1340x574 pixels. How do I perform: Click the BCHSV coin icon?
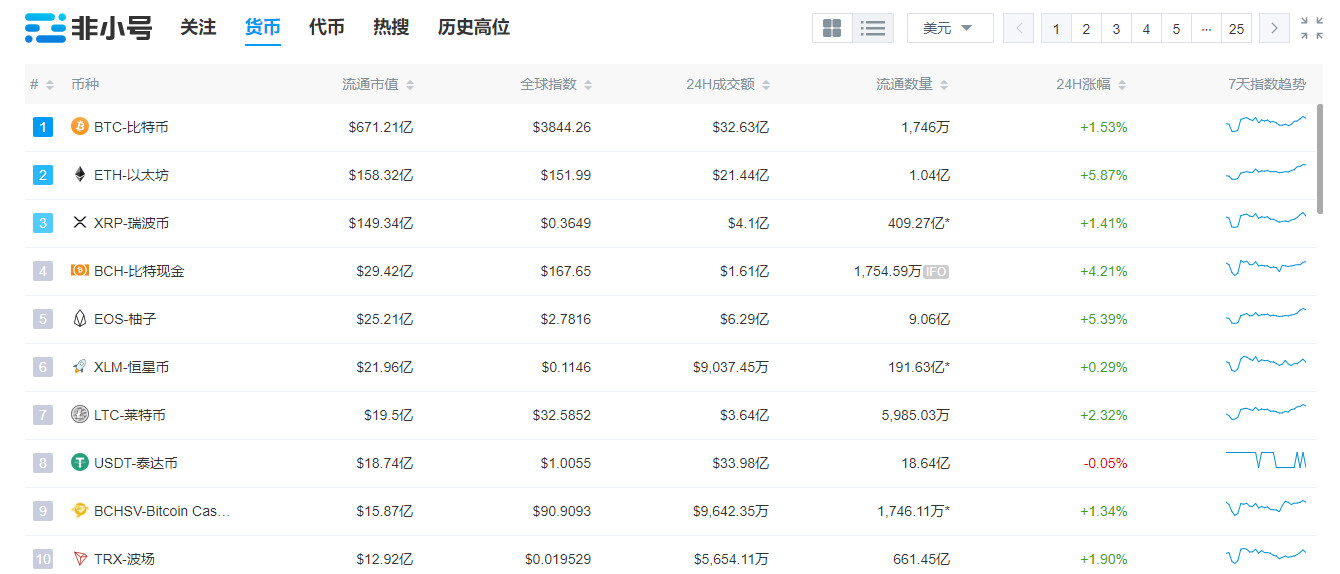tap(80, 511)
